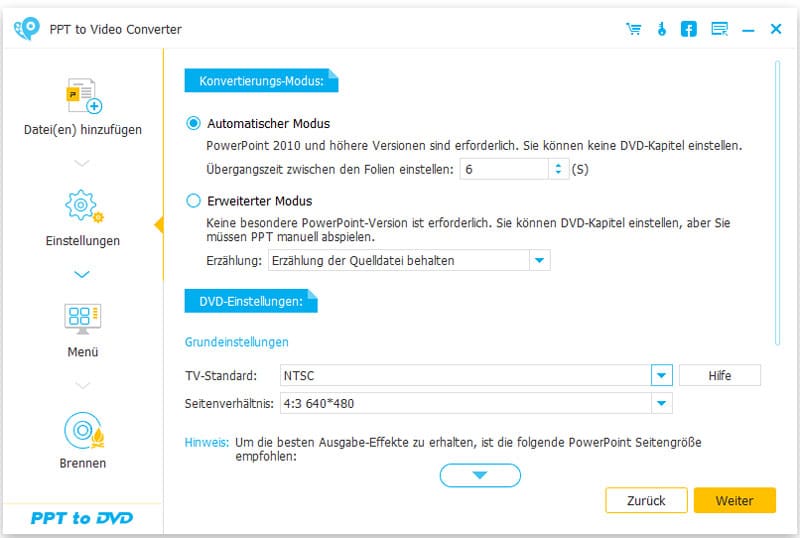The width and height of the screenshot is (800, 538).
Task: Click the blue chevron below Einstellungen
Action: 82,275
